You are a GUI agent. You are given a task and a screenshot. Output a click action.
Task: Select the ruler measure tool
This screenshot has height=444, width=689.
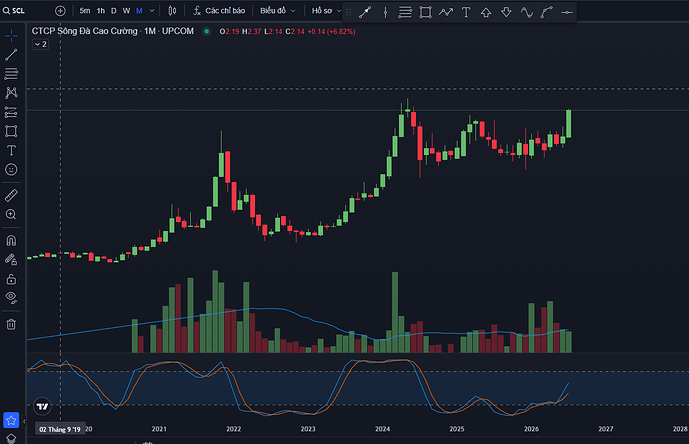click(11, 195)
